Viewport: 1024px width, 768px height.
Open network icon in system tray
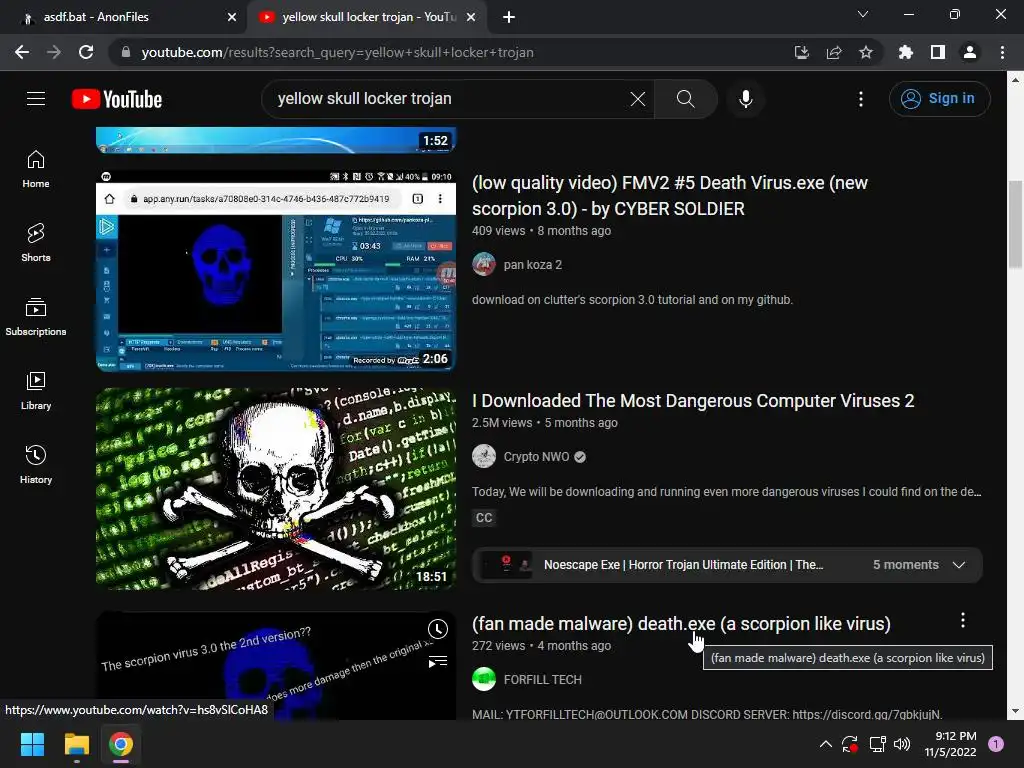[877, 744]
